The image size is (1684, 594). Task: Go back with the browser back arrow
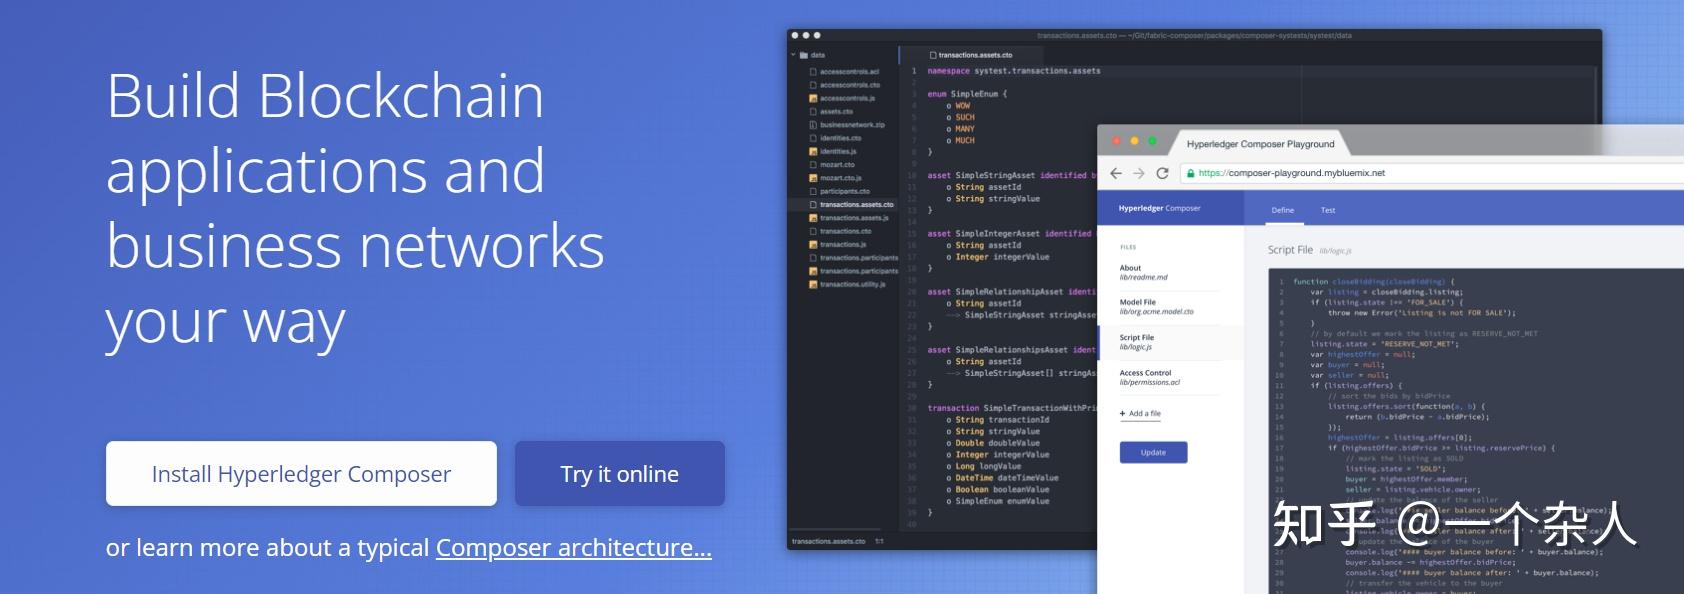click(x=1116, y=173)
